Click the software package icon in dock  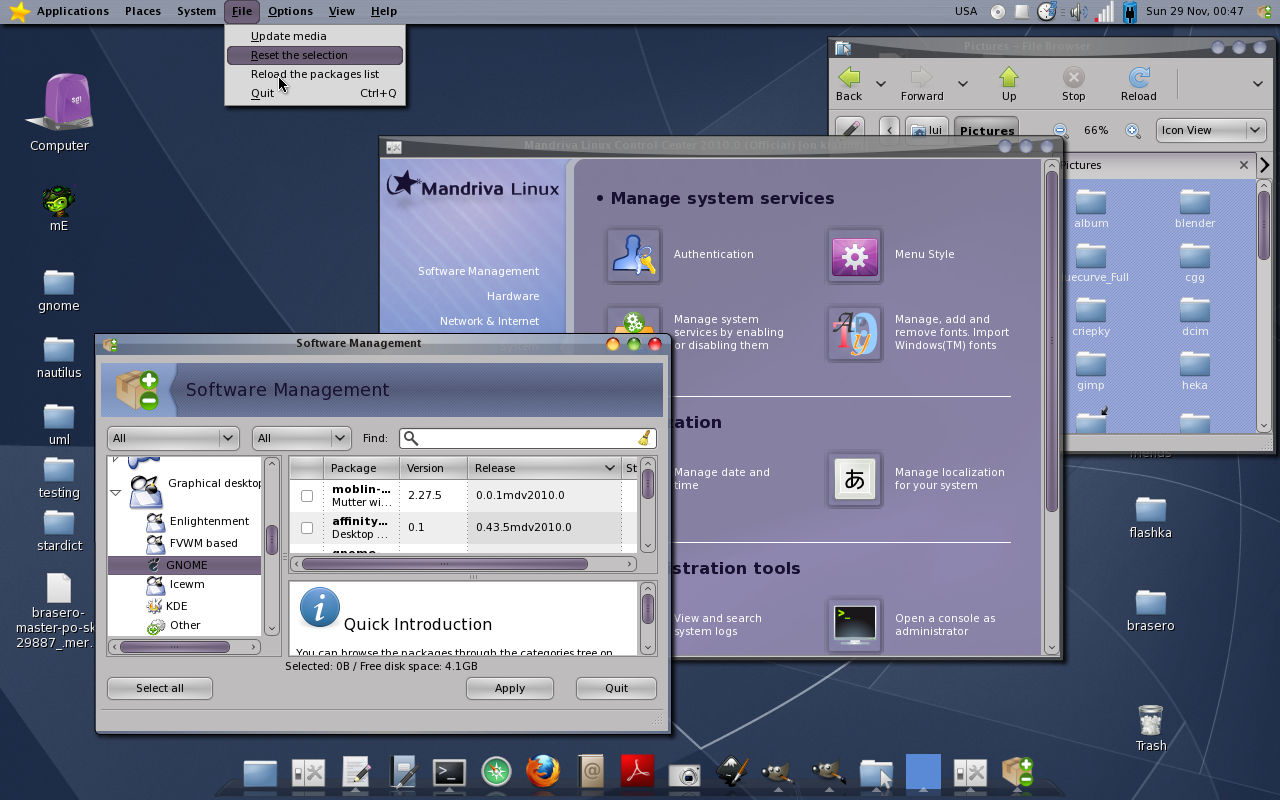pos(1017,772)
